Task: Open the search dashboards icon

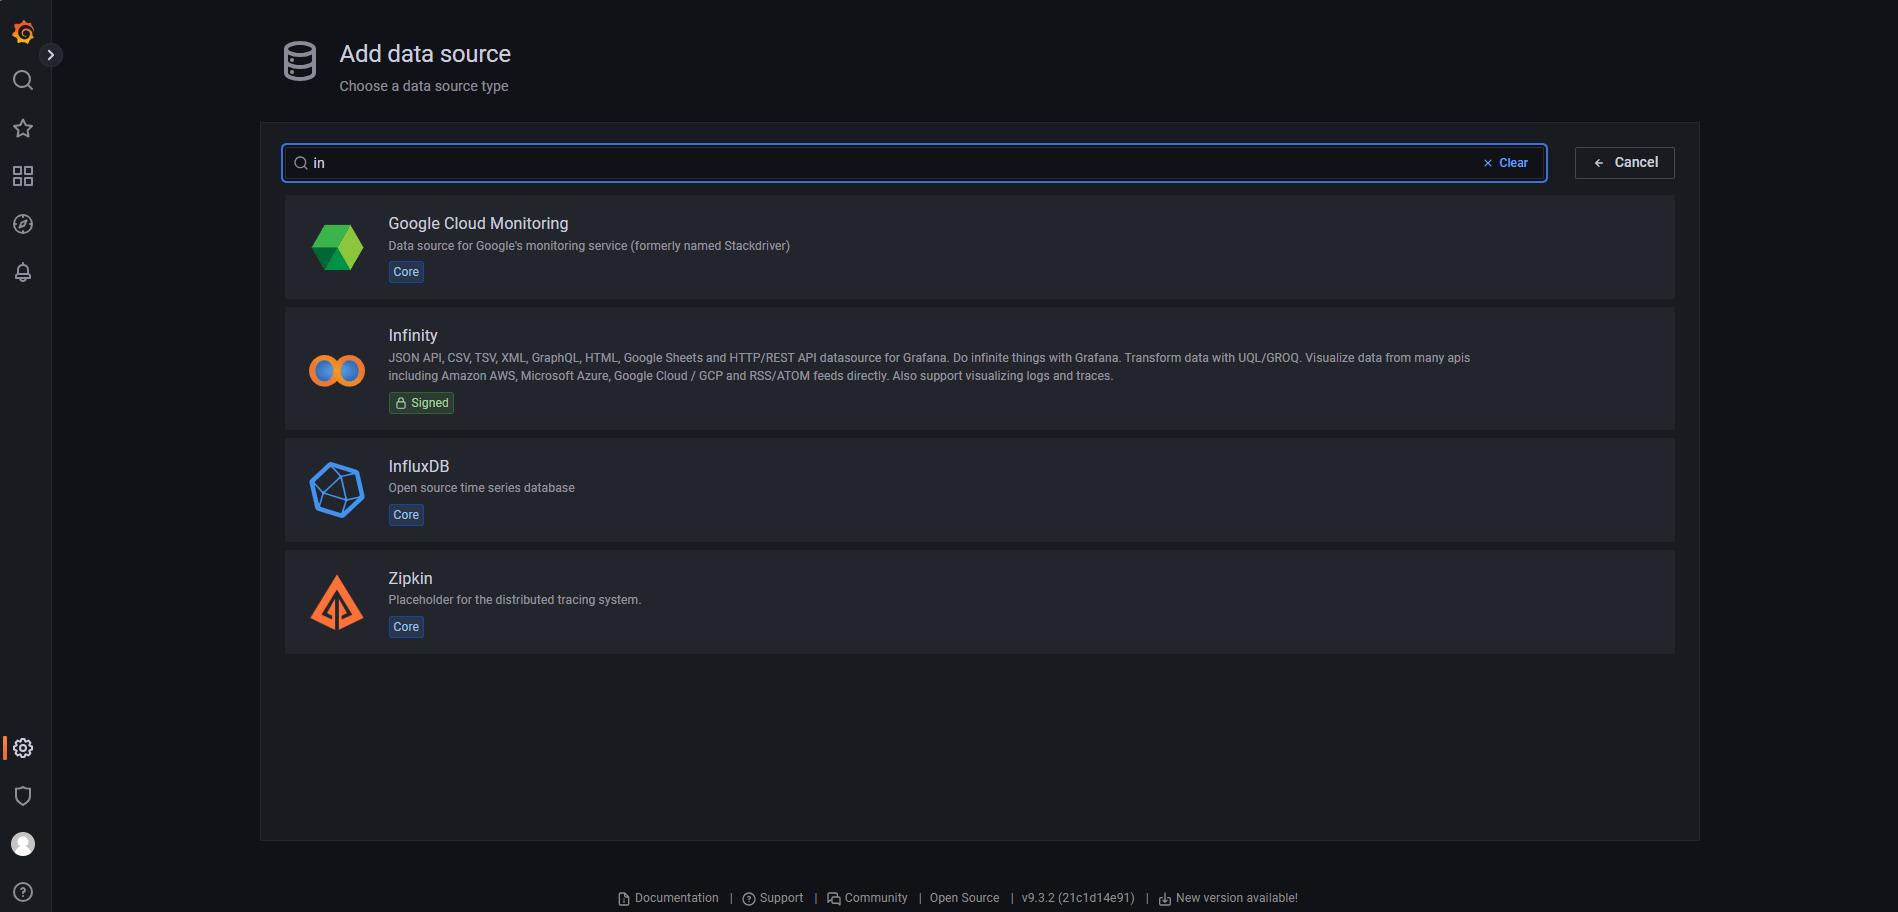Action: [23, 80]
